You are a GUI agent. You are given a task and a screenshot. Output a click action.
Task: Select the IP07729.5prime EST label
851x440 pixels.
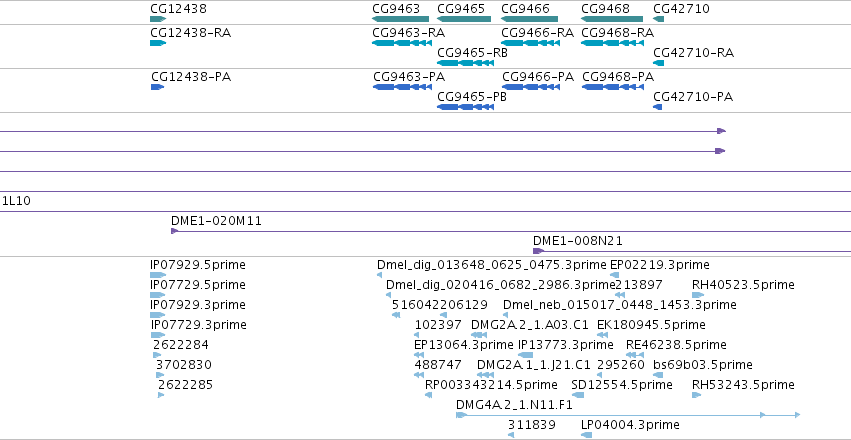tap(198, 285)
